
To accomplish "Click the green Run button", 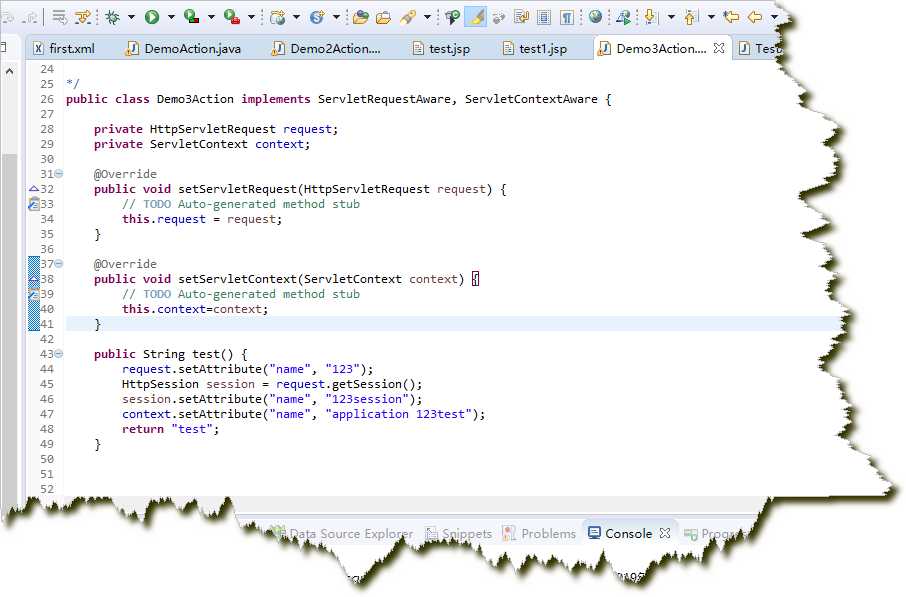I will (152, 17).
